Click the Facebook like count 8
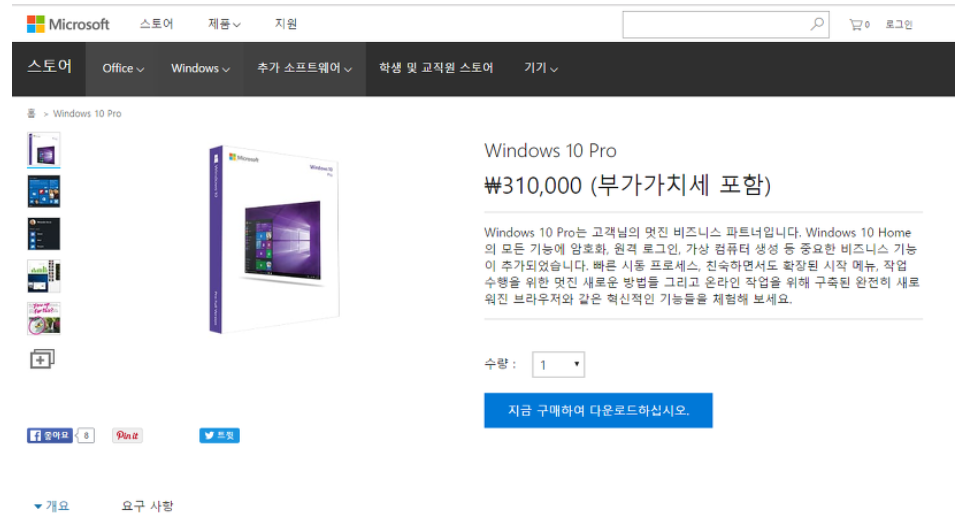Viewport: 965px width, 513px height. click(x=86, y=435)
